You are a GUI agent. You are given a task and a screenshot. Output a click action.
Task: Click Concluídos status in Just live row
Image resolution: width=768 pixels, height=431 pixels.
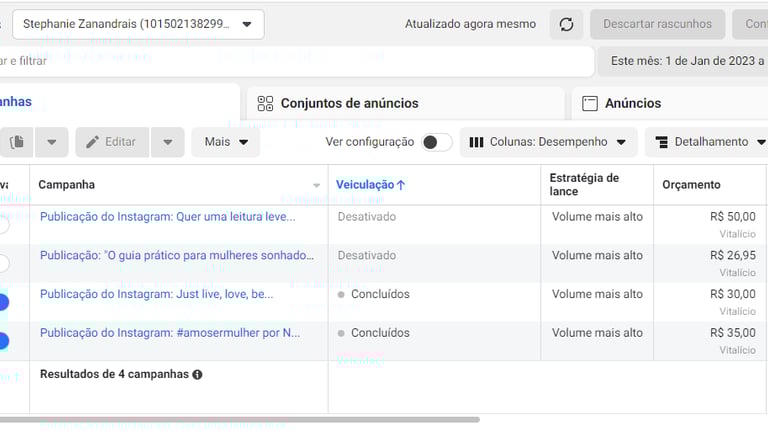380,294
